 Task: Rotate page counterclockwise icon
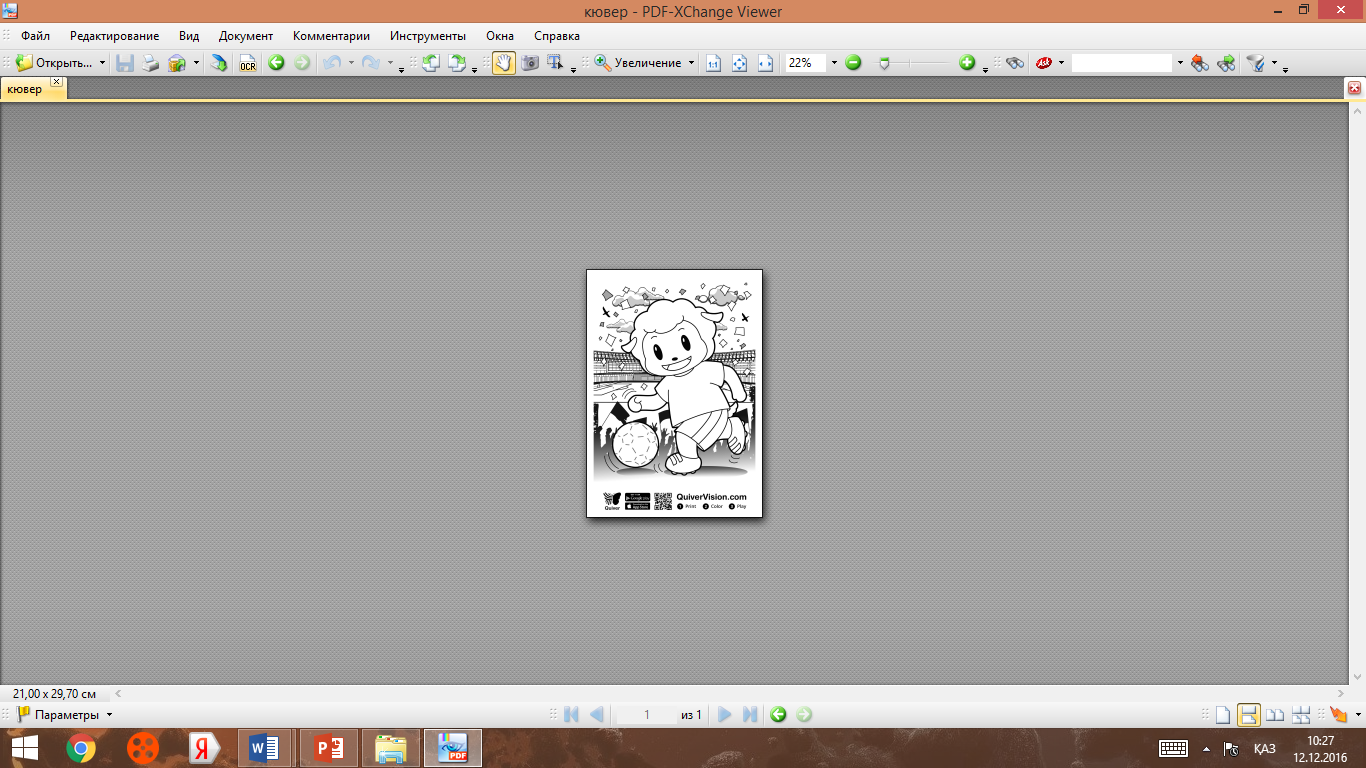[x=431, y=63]
